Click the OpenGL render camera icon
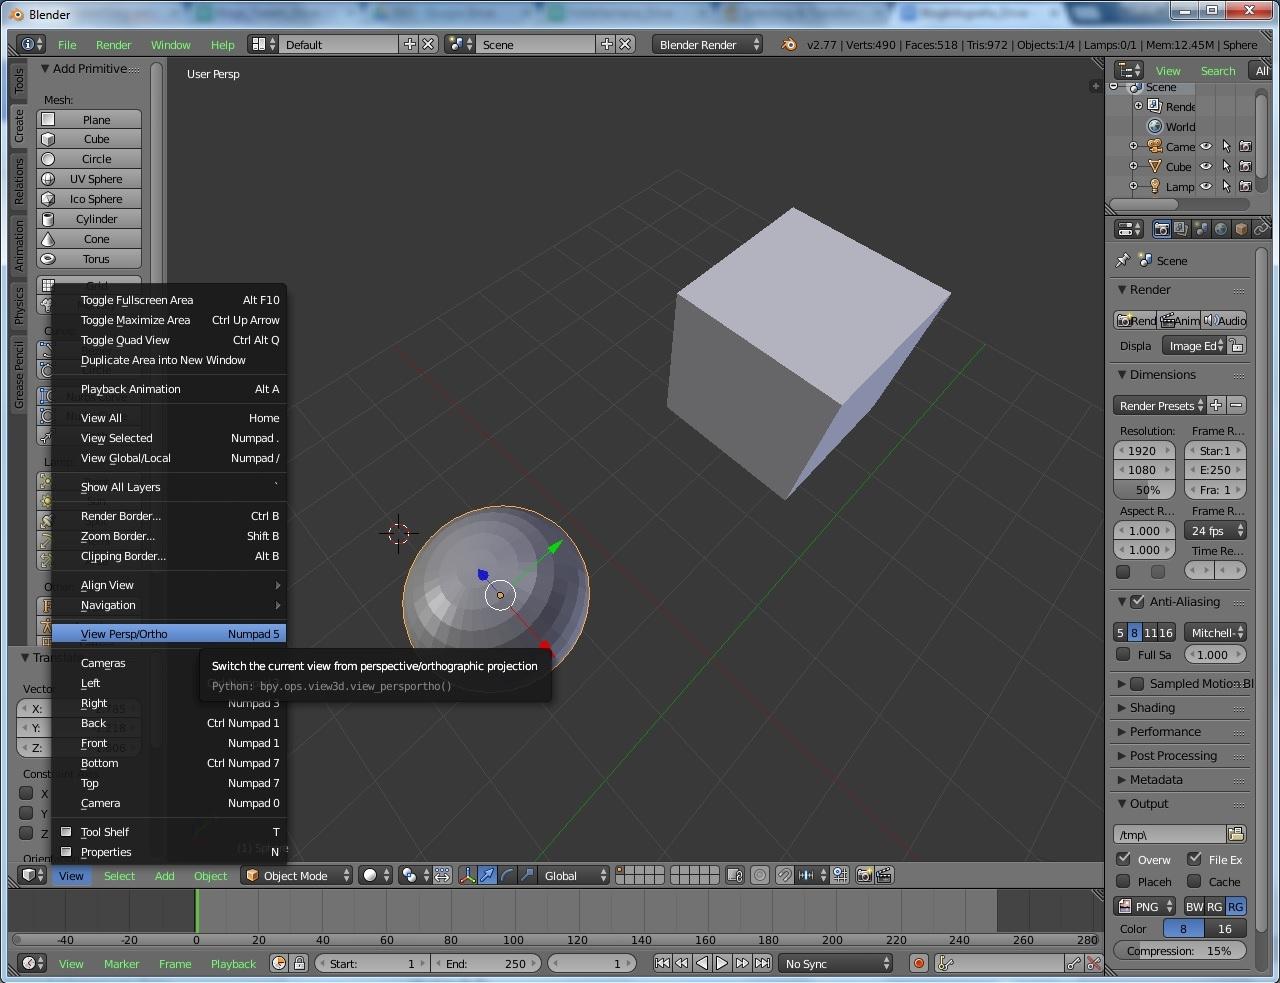Image resolution: width=1280 pixels, height=983 pixels. coord(862,876)
